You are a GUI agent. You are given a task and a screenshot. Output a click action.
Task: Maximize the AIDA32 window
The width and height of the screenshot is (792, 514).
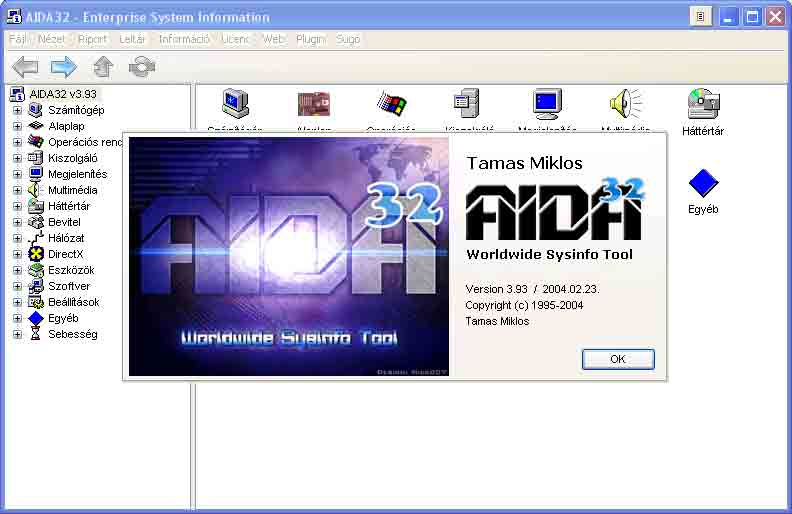pos(752,17)
